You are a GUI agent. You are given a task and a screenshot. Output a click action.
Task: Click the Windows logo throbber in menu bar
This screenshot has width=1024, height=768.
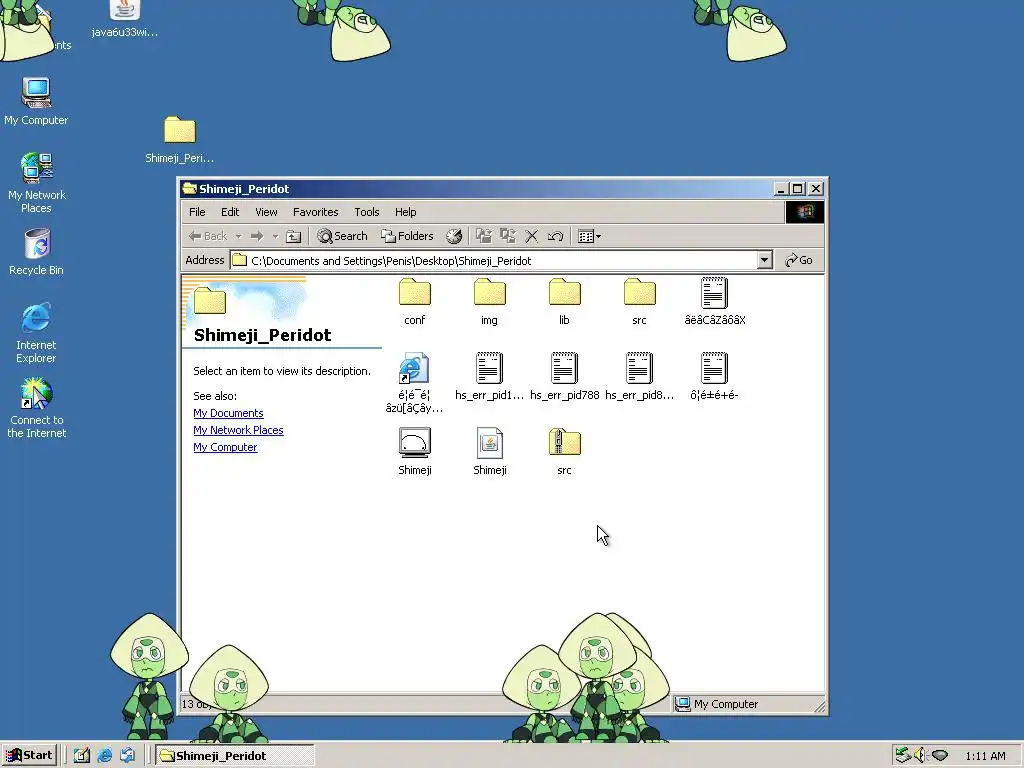805,212
